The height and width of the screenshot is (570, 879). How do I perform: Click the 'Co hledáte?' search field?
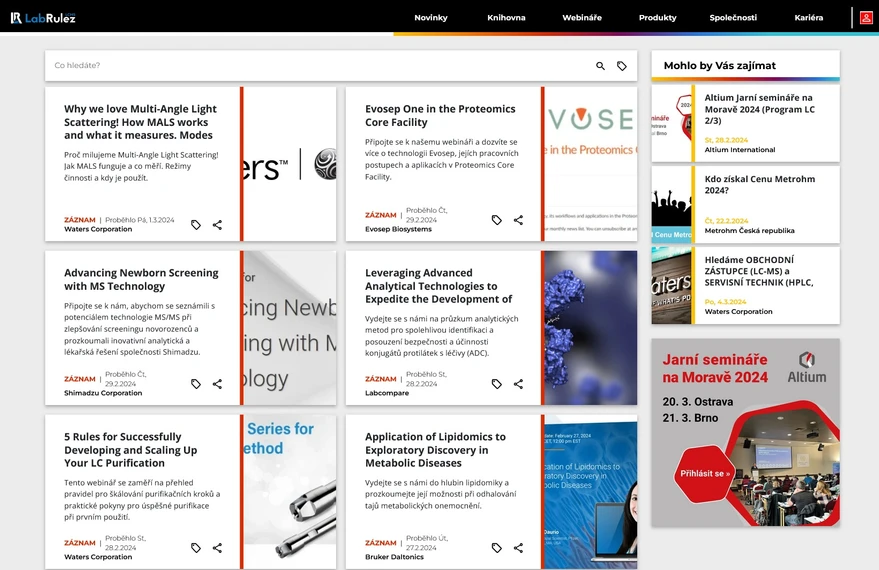coord(320,66)
